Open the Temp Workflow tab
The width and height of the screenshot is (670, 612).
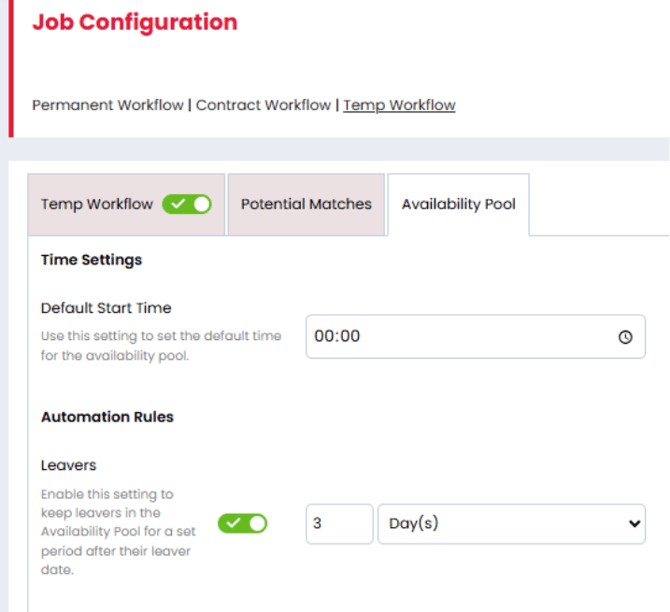point(97,204)
